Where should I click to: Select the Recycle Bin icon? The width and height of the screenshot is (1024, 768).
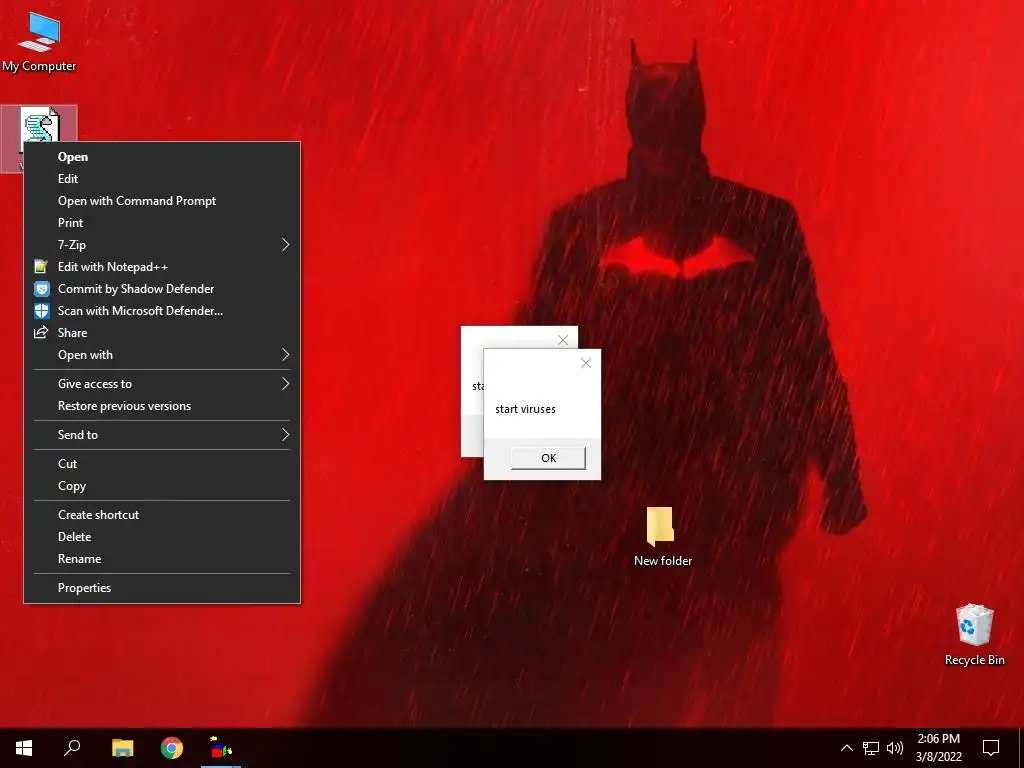(974, 635)
